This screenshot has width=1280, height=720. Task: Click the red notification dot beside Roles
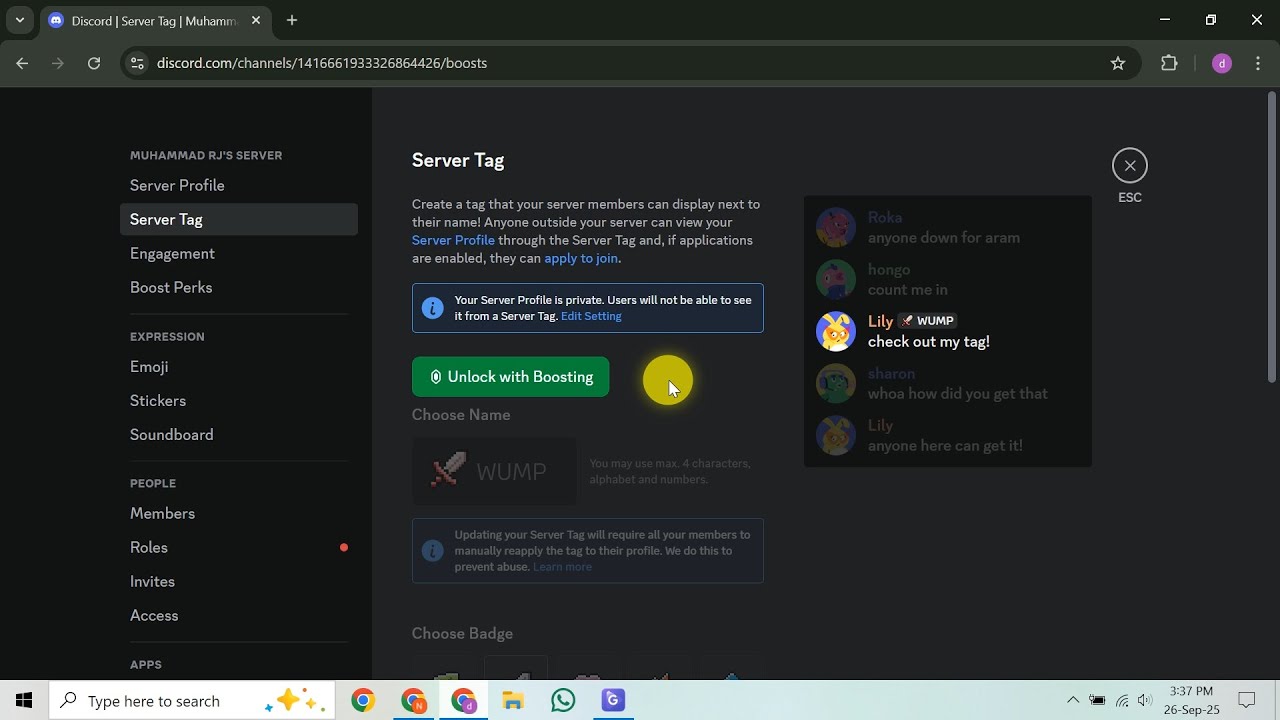pyautogui.click(x=344, y=548)
